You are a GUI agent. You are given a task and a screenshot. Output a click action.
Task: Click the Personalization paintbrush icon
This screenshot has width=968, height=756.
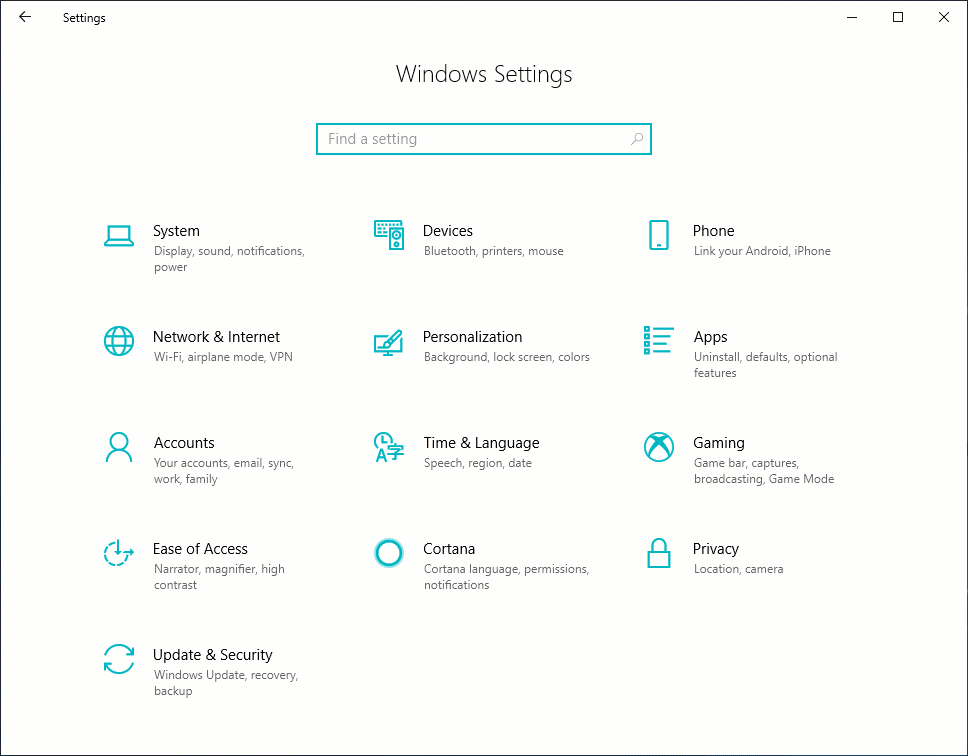click(x=388, y=342)
